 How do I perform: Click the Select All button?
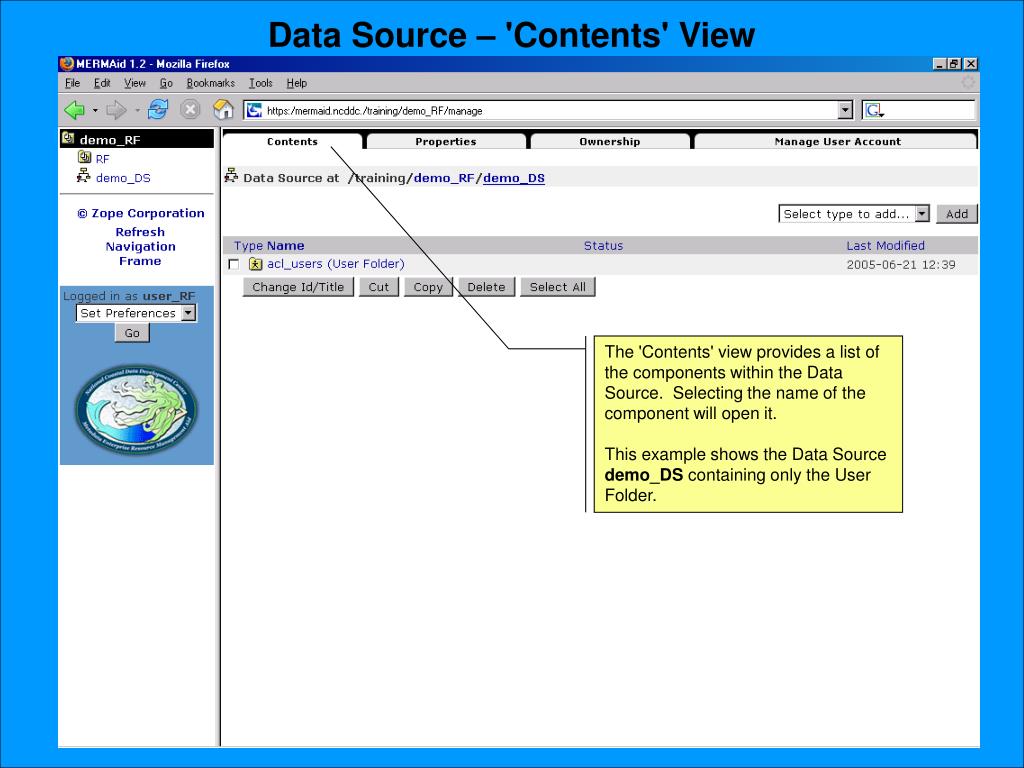coord(558,287)
